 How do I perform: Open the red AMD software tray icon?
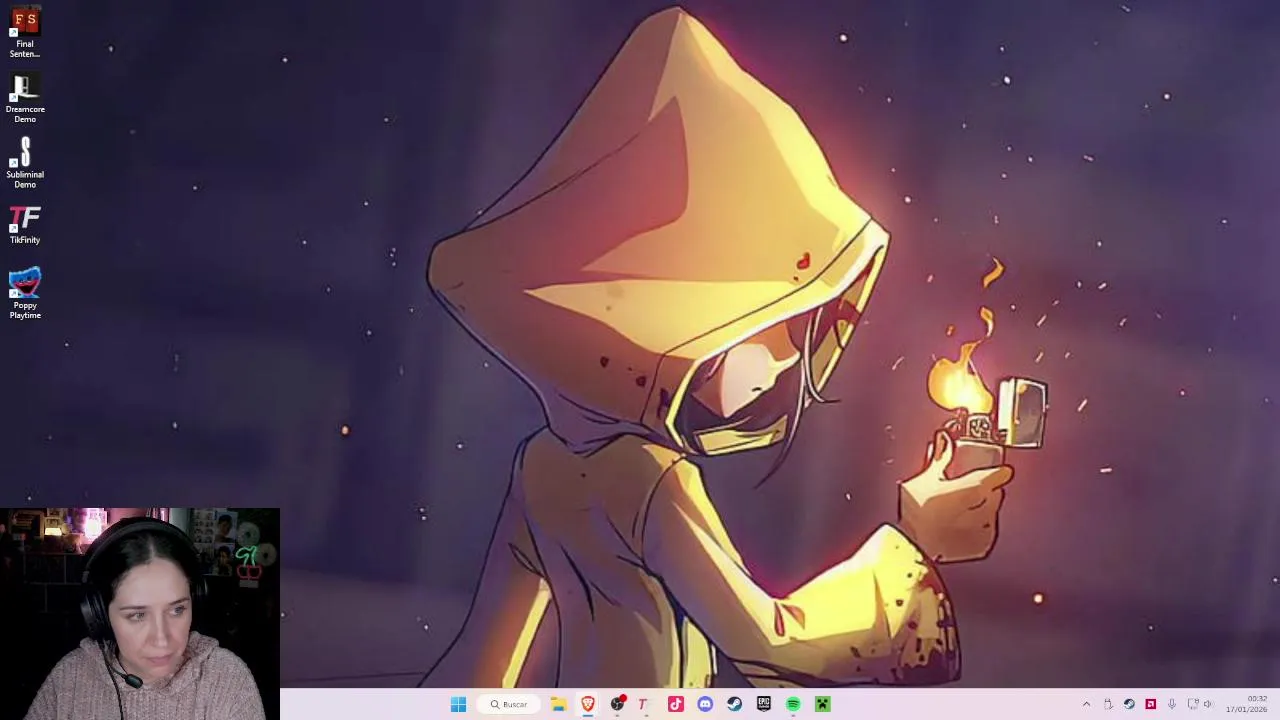tap(1150, 704)
